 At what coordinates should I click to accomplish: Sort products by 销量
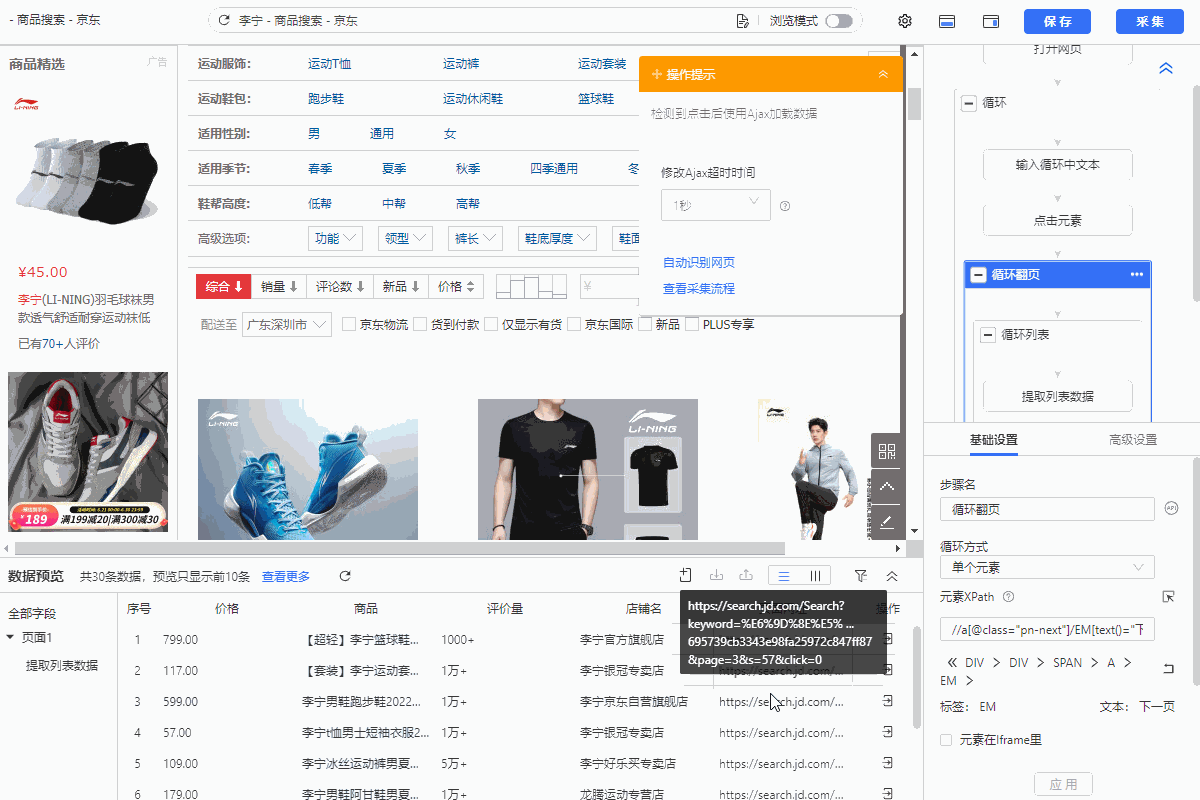279,286
